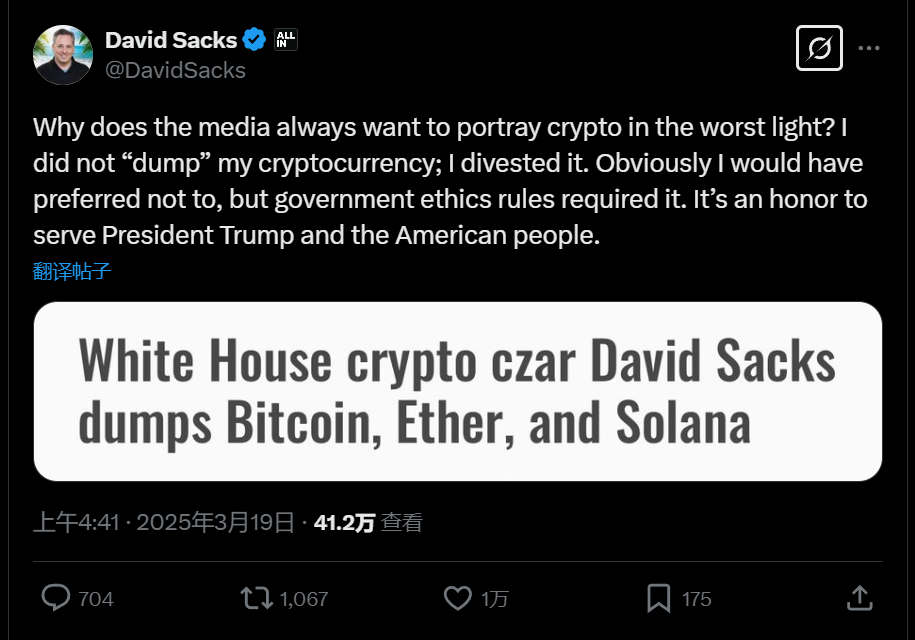Click the Grok actions icon
This screenshot has height=640, width=915.
click(x=819, y=47)
